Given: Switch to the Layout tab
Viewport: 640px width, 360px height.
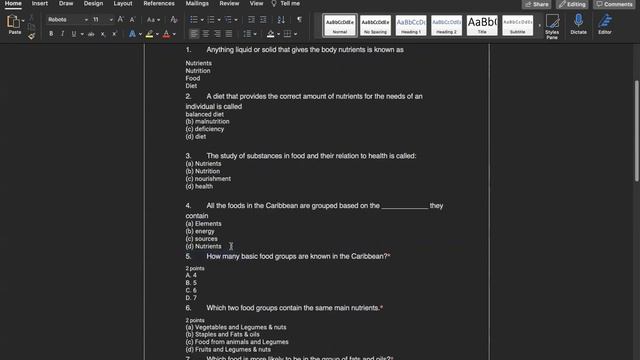Looking at the screenshot, I should 123,4.
